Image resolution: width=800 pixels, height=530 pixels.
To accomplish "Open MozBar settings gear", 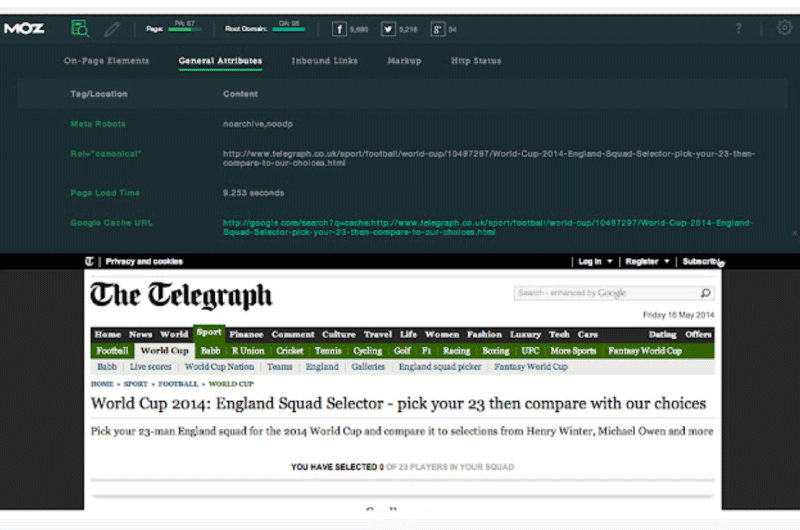I will click(784, 28).
